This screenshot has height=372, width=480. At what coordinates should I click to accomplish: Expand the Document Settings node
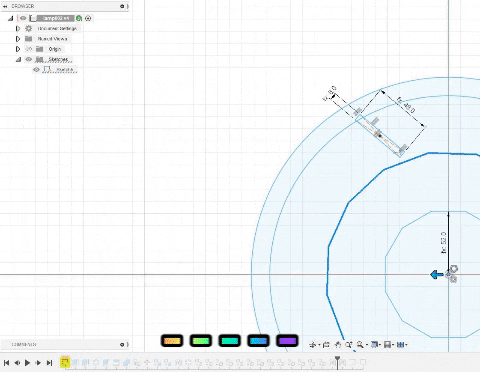tap(18, 29)
